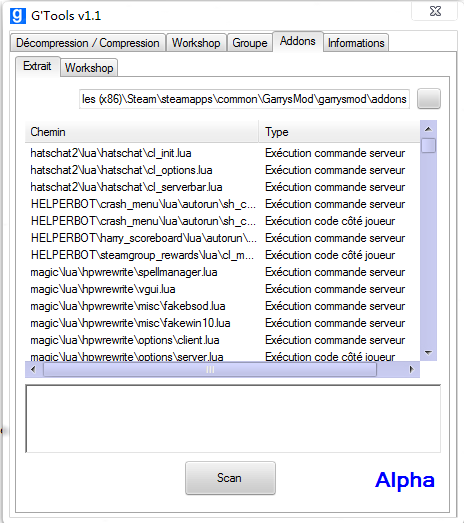Open the Décompression / Compression tab
The height and width of the screenshot is (523, 464).
coord(88,43)
